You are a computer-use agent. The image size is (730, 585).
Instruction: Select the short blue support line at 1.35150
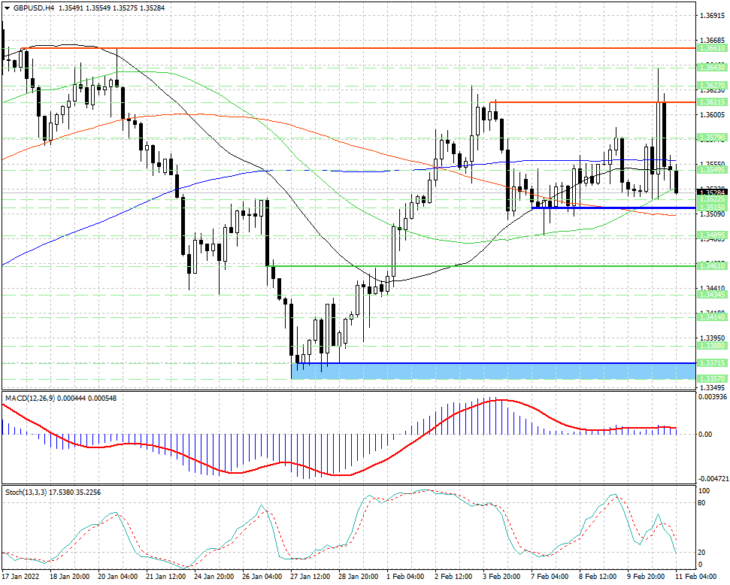point(614,208)
